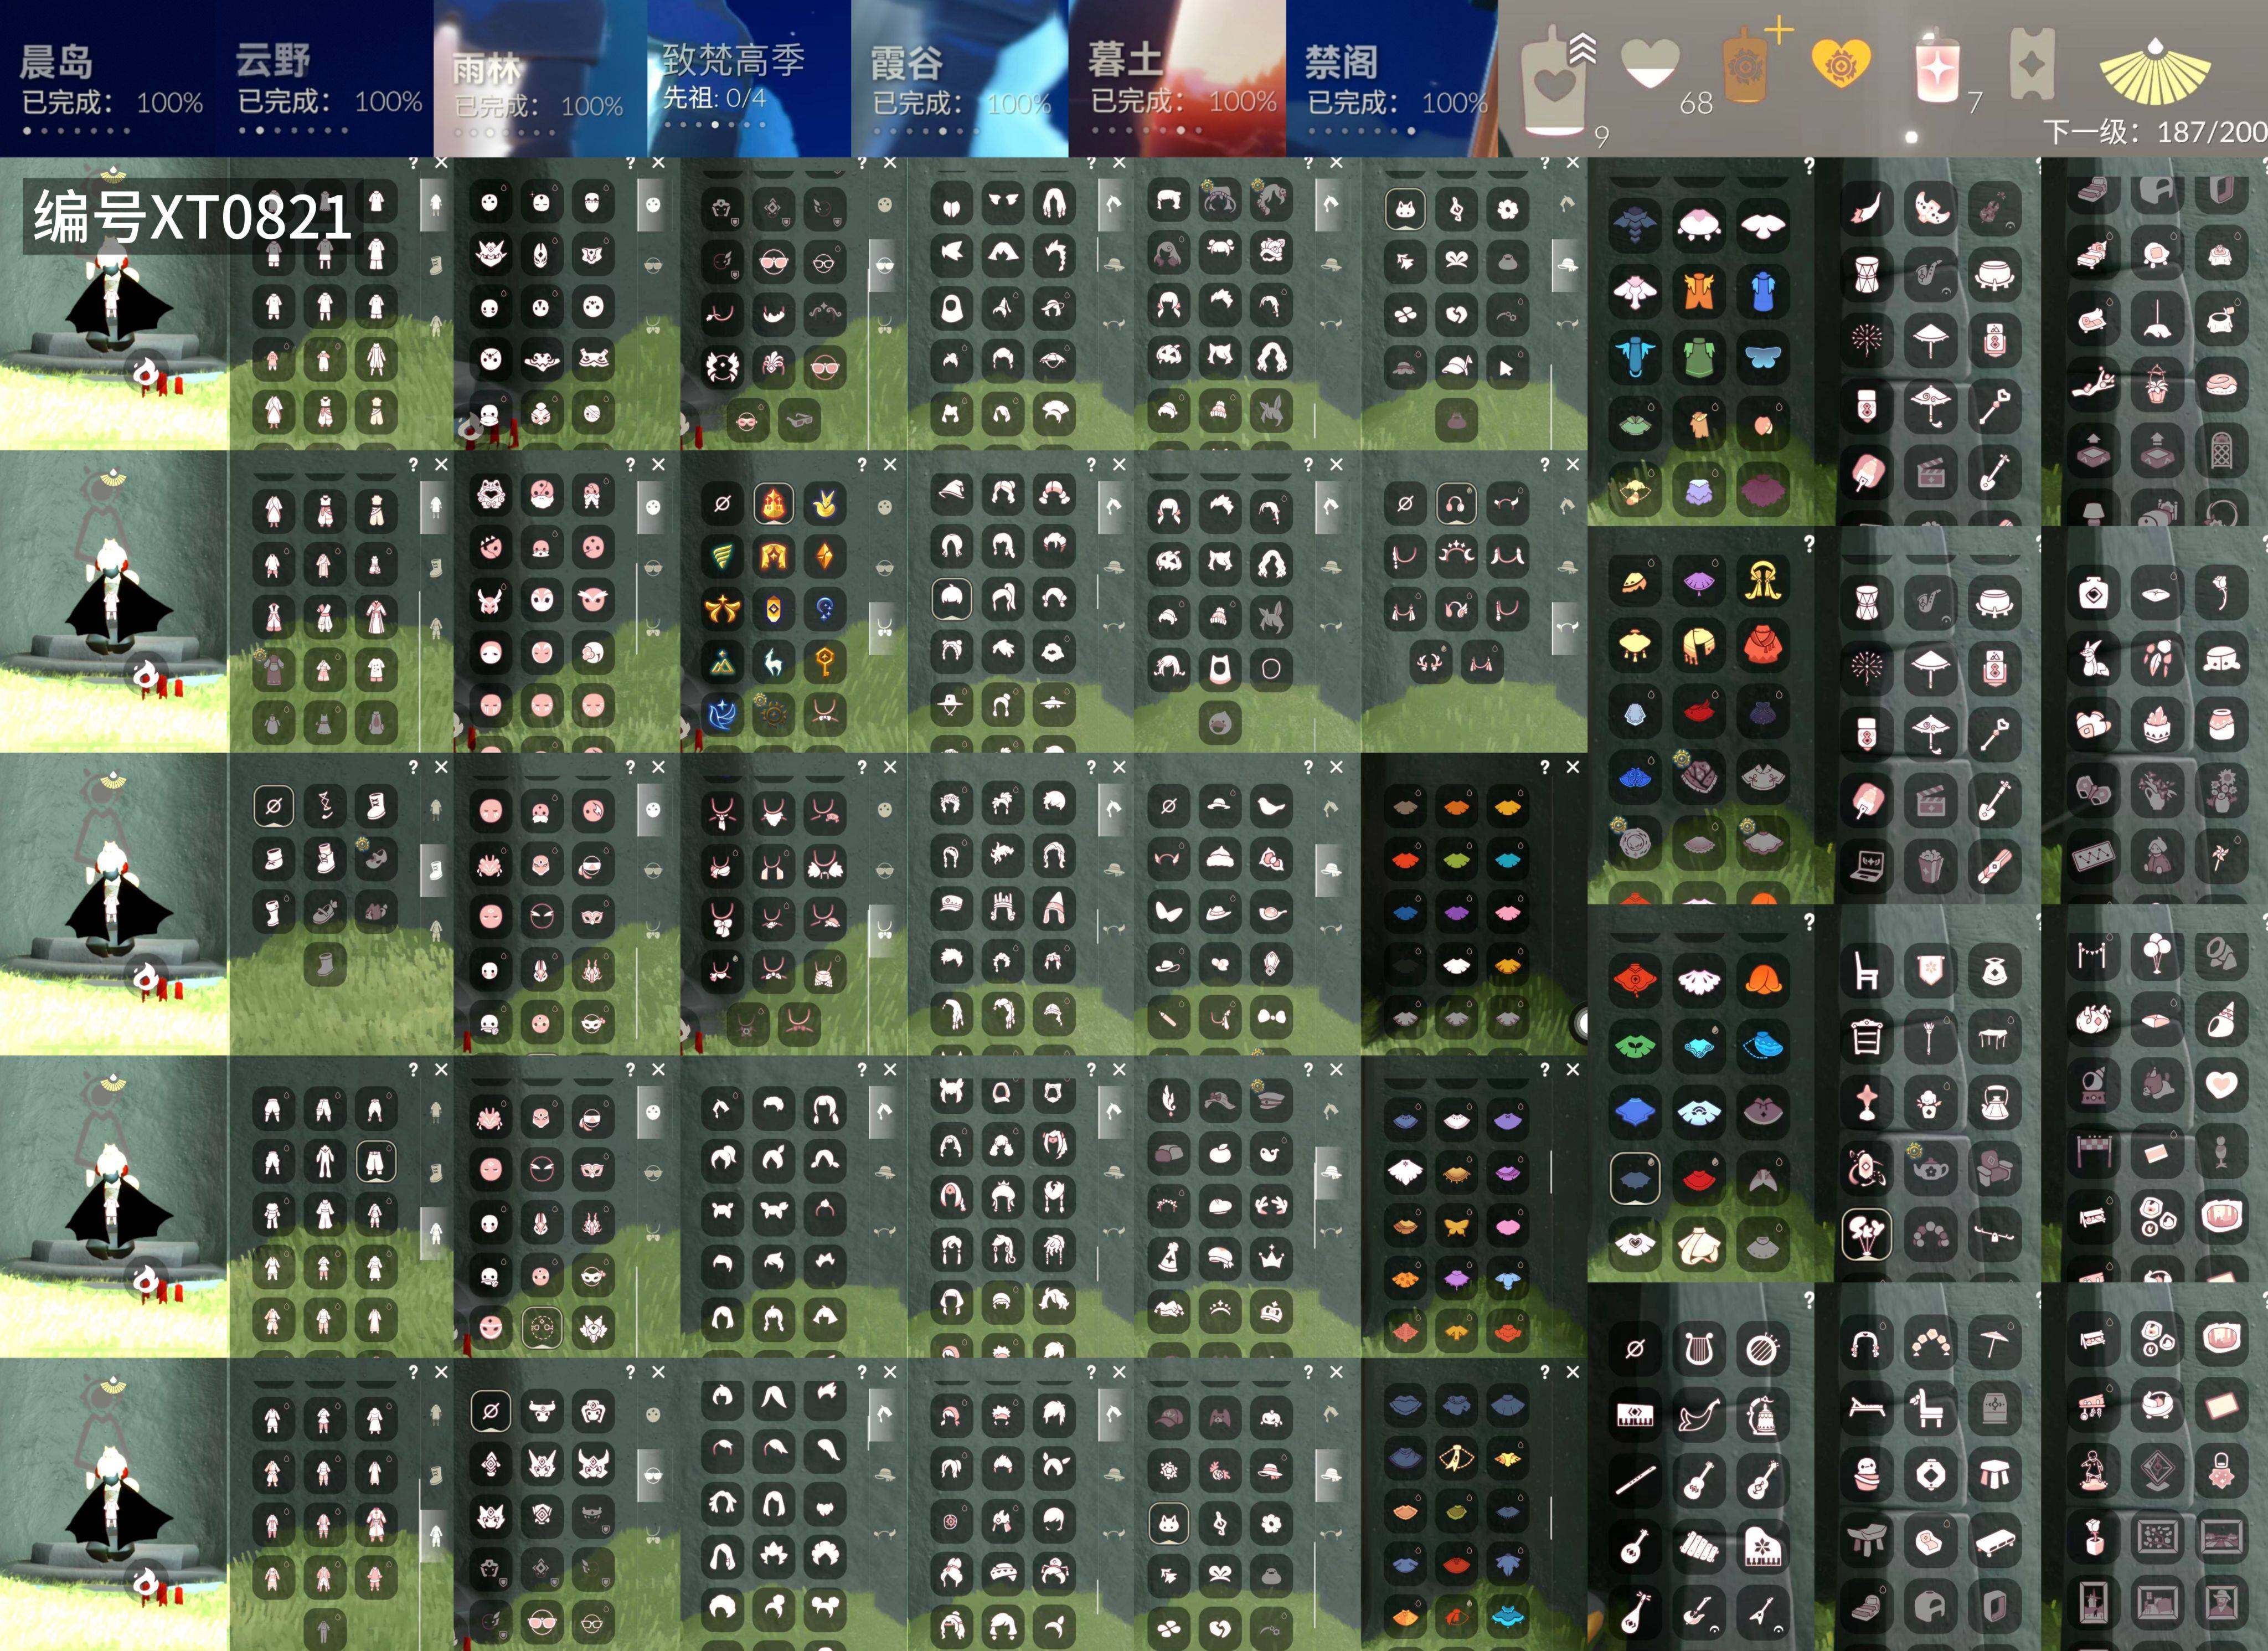This screenshot has width=2268, height=1651.
Task: Select the Van Gogh portrait painting
Action: [2221, 1602]
